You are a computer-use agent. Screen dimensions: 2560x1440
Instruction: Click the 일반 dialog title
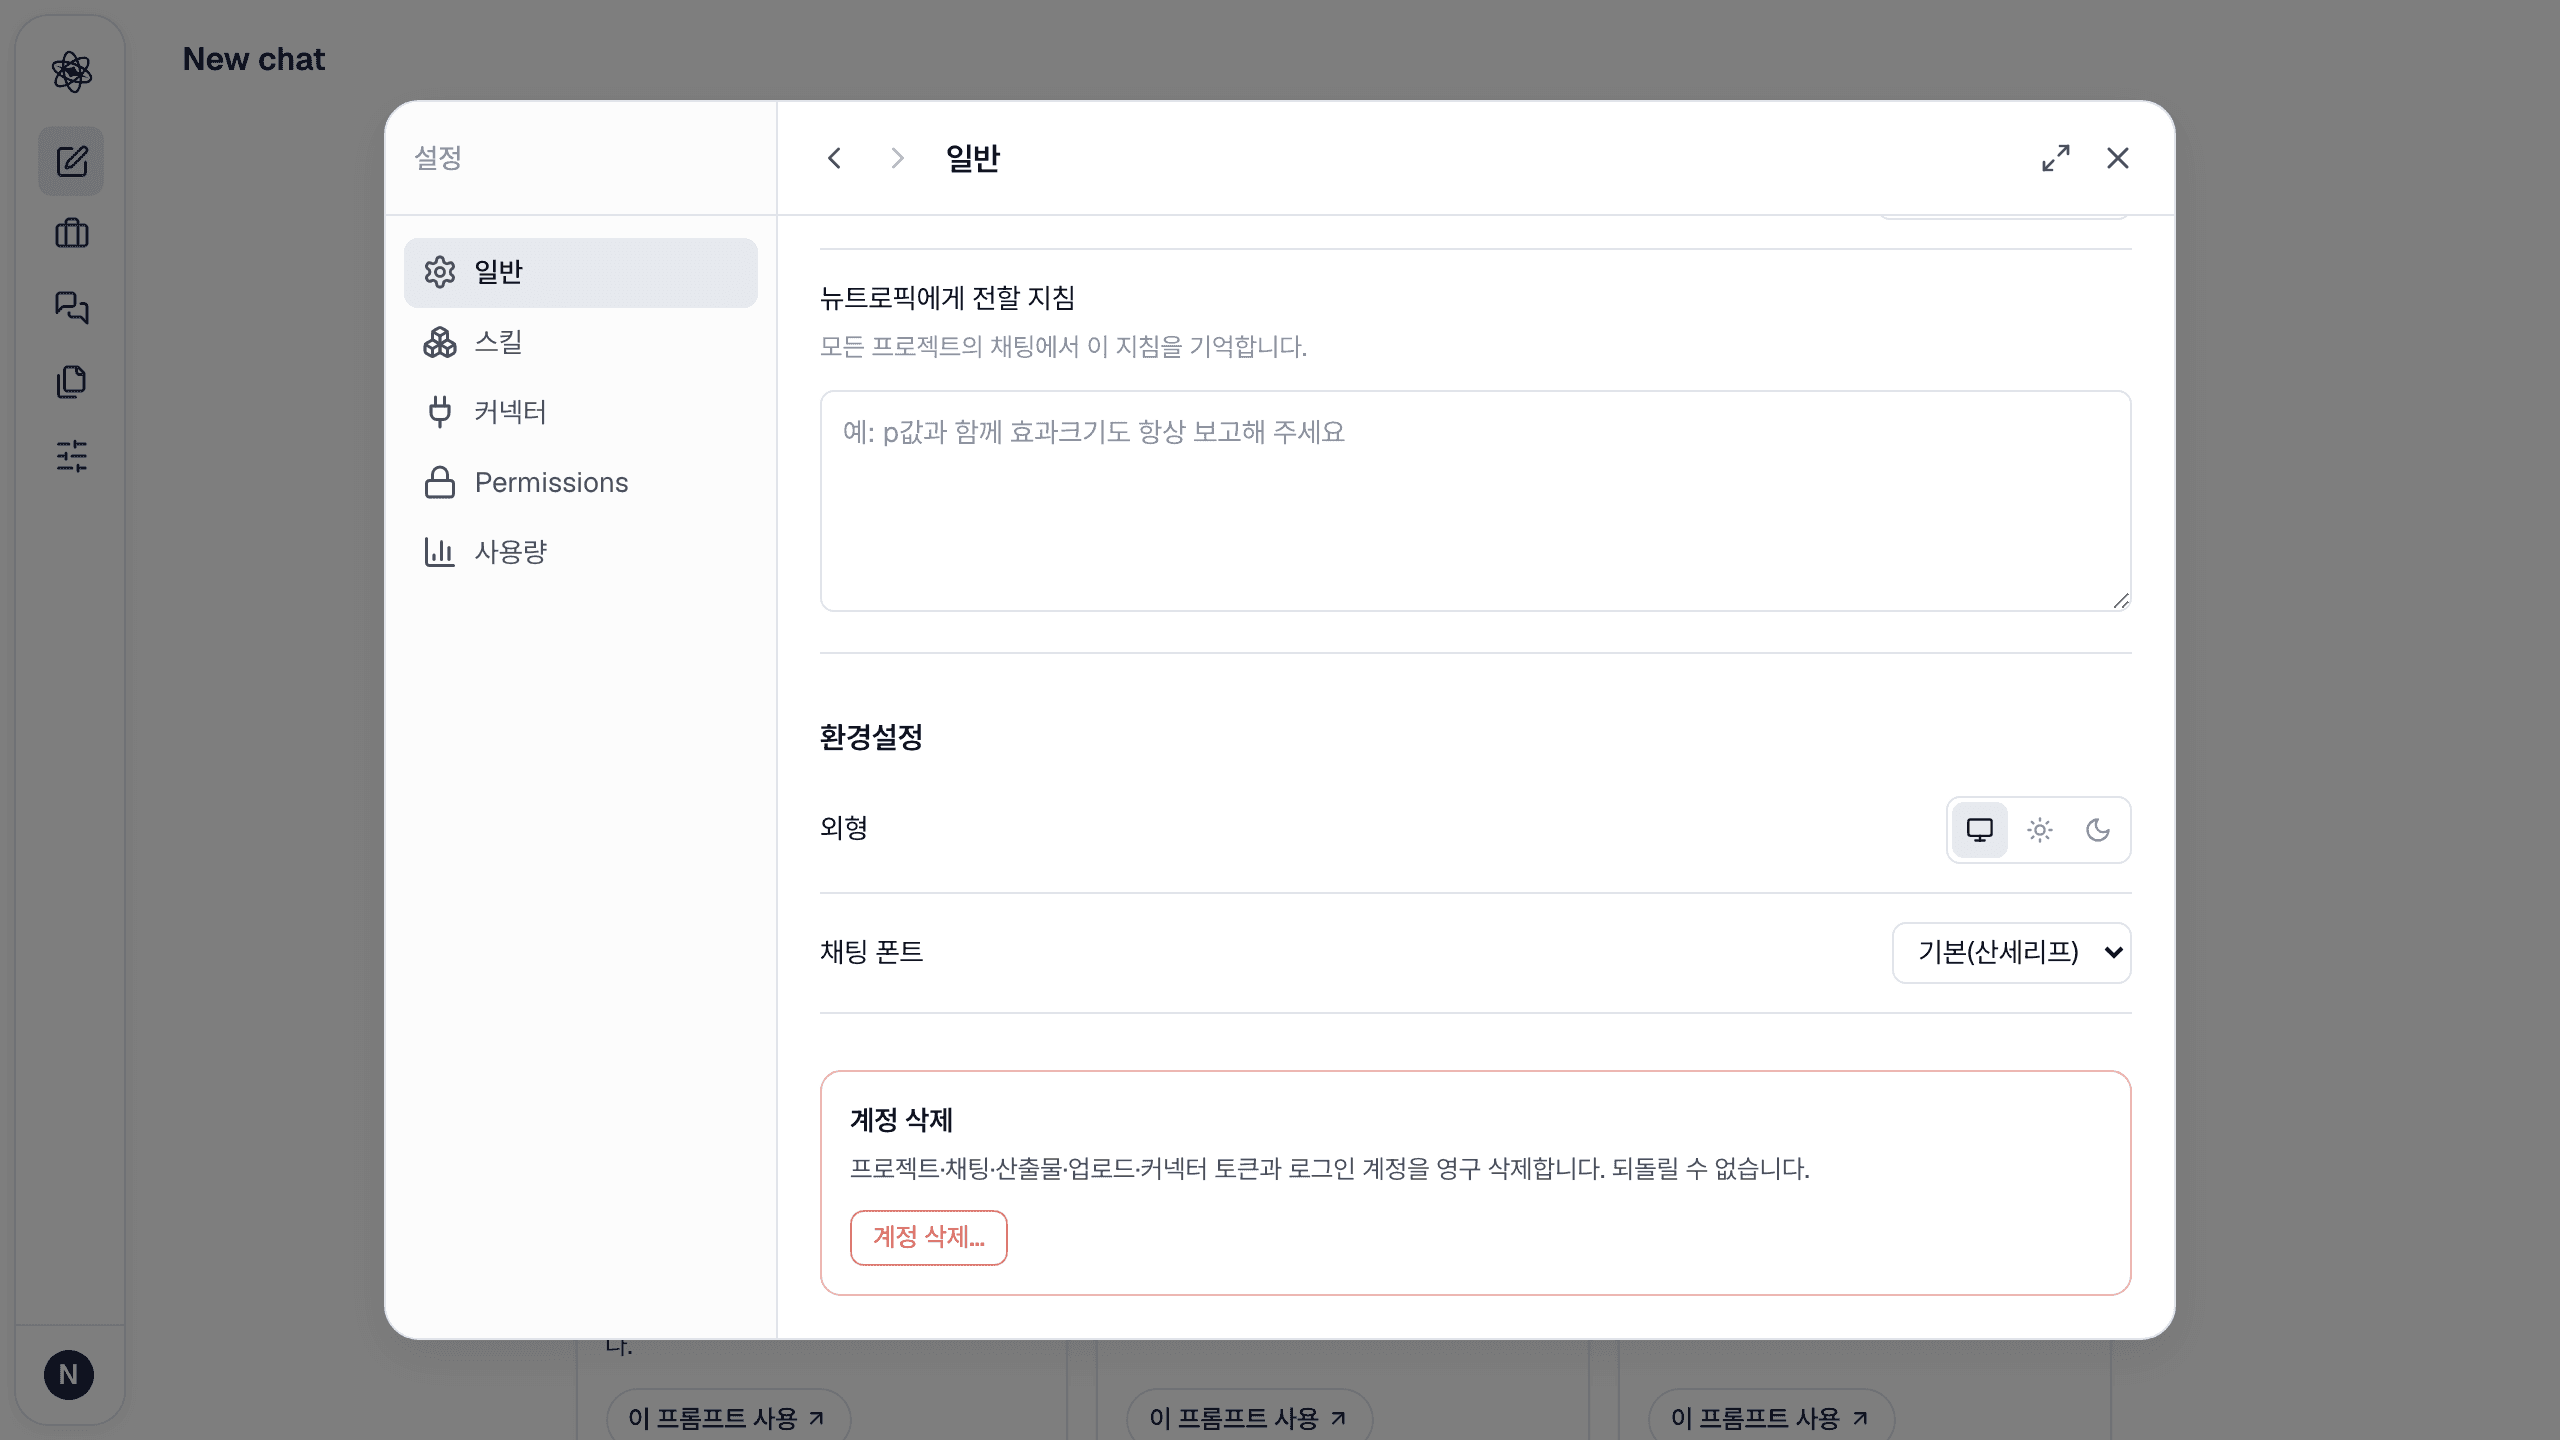[972, 158]
